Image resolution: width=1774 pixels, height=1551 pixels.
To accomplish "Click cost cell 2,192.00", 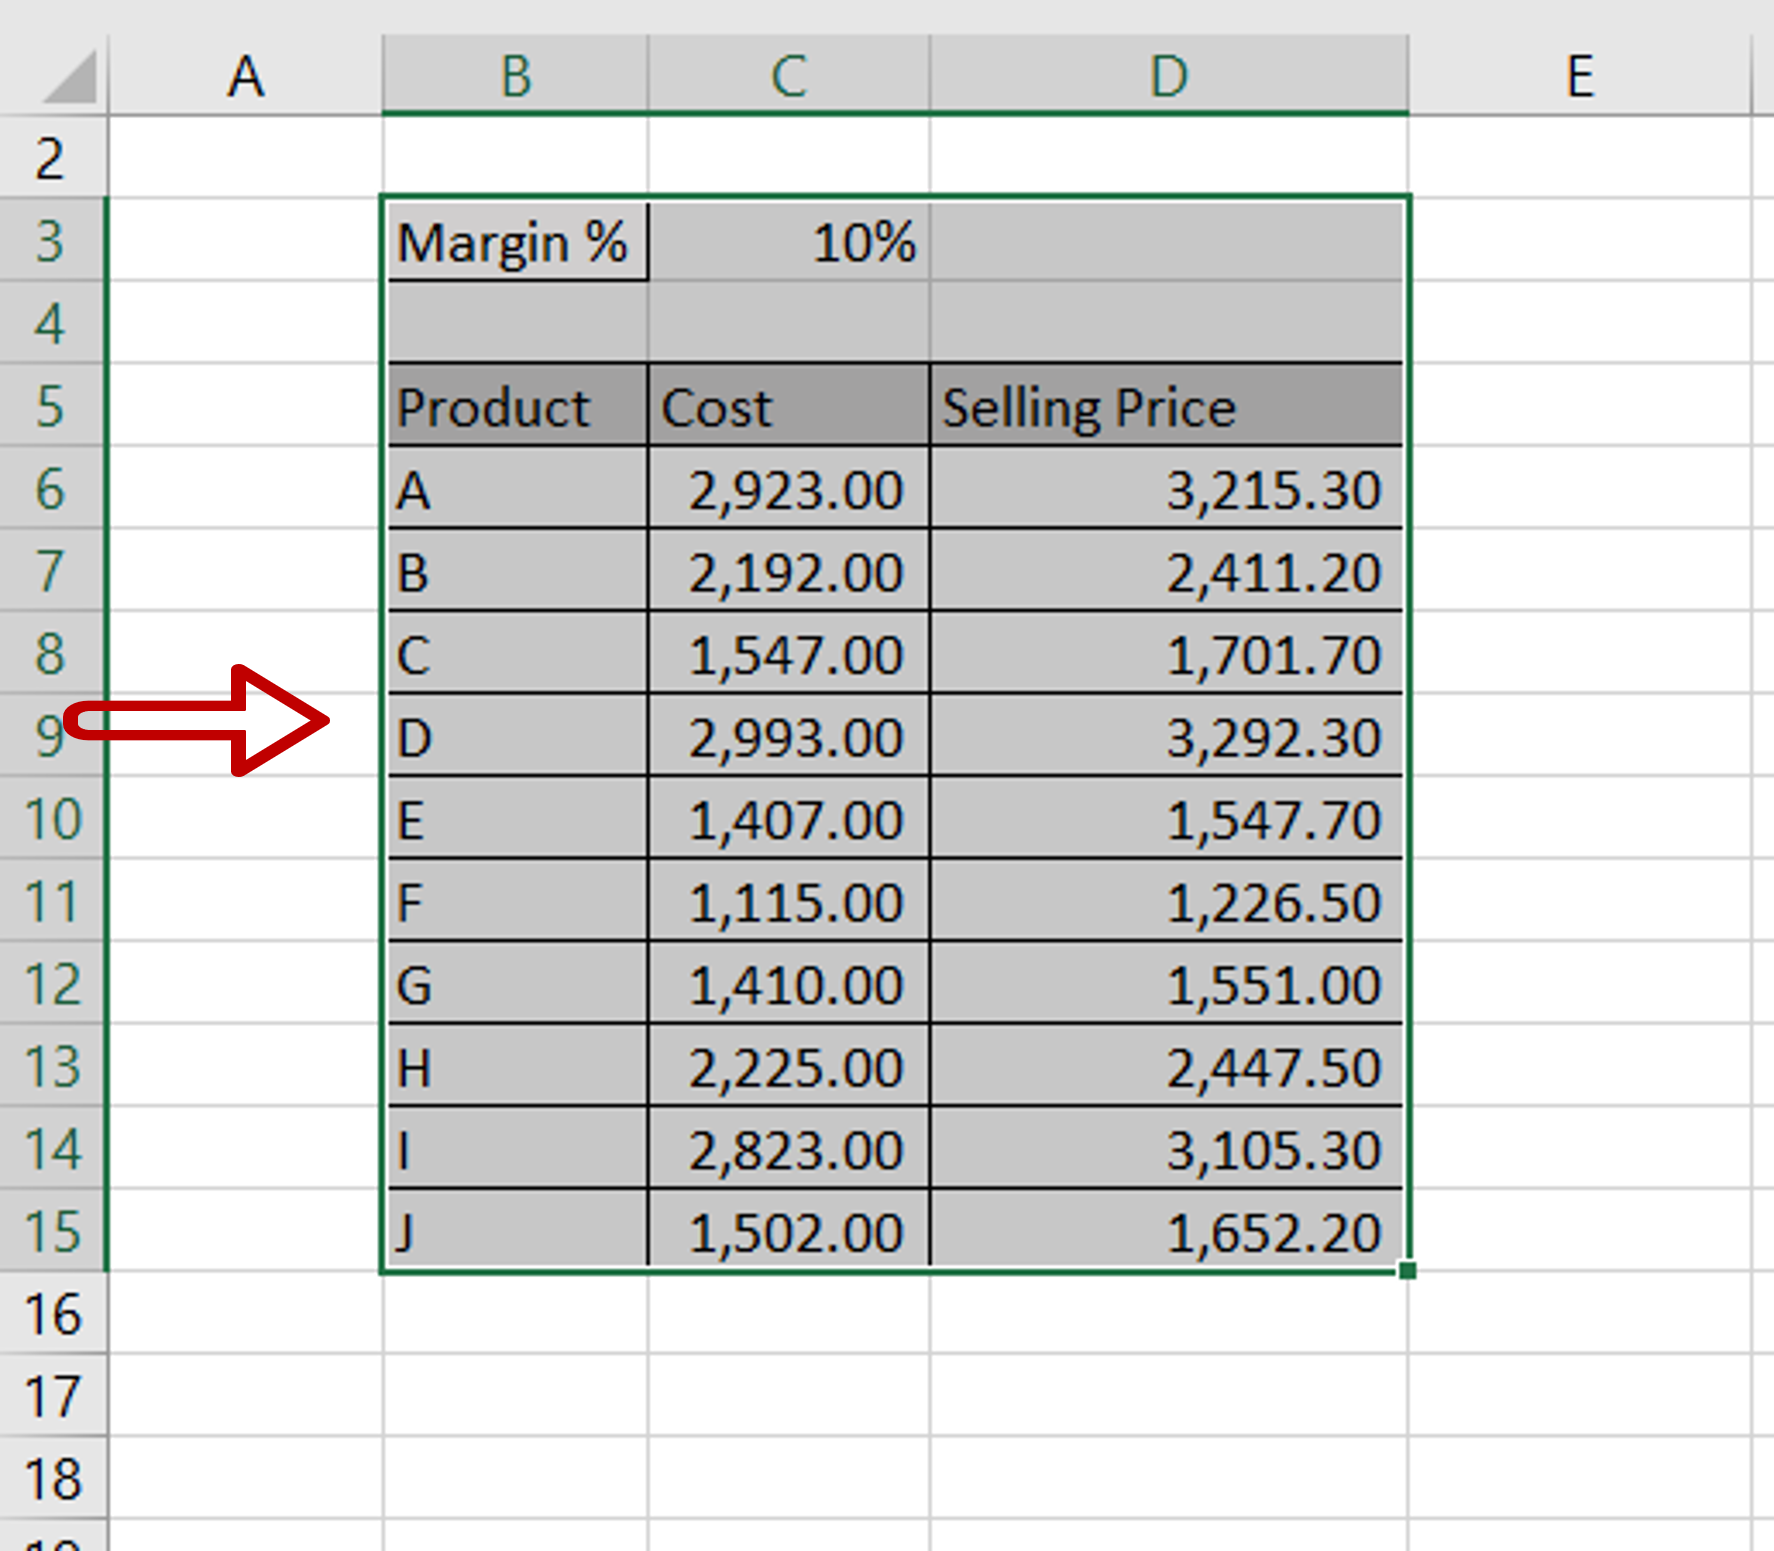I will click(x=789, y=570).
